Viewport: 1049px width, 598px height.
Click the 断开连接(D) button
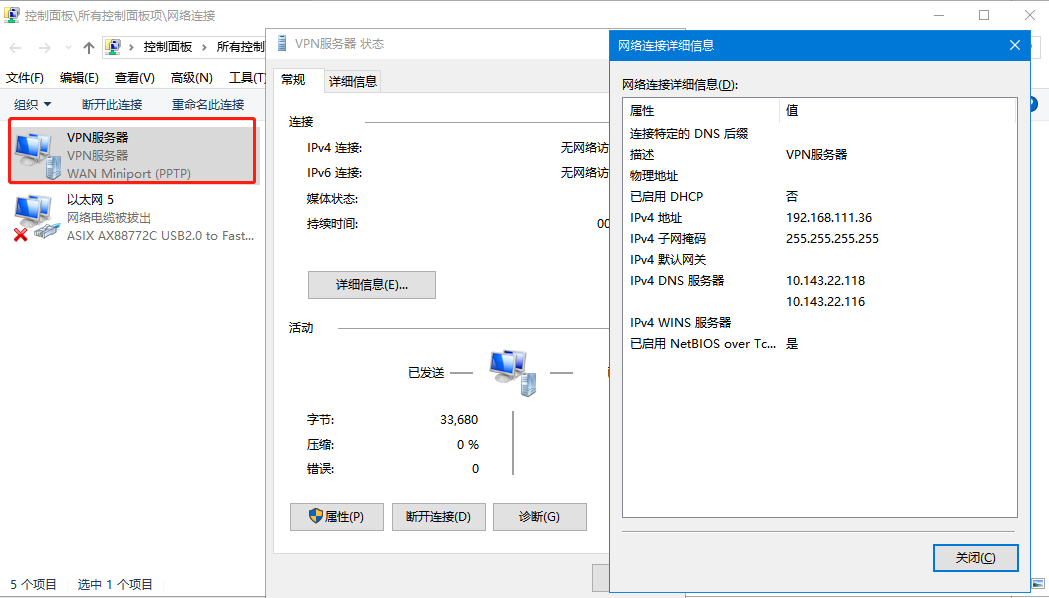click(438, 517)
